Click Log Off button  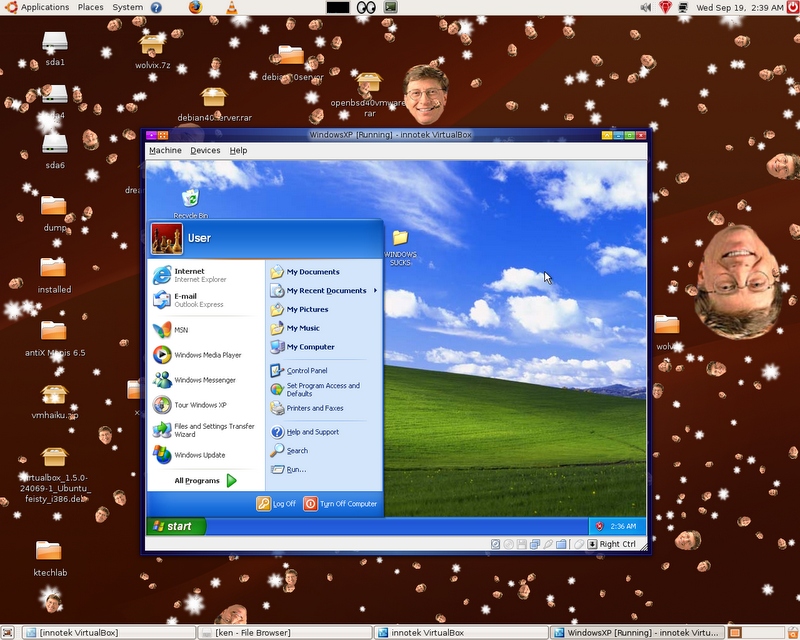pos(276,504)
